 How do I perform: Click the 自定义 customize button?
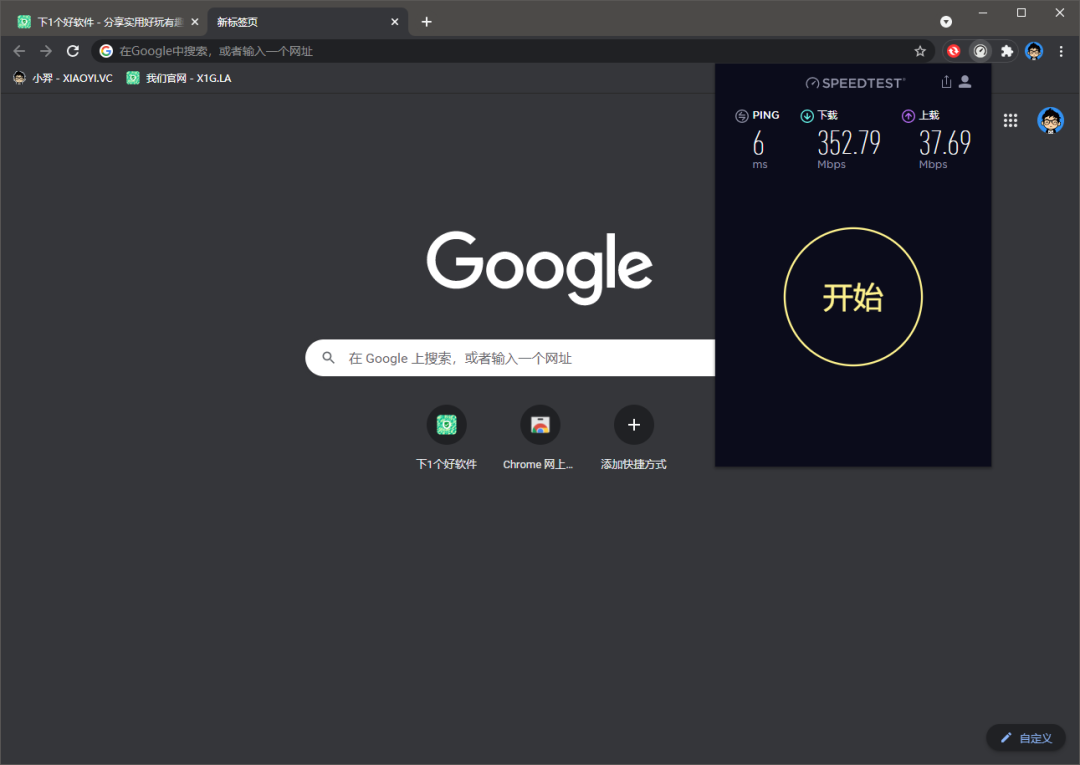(x=1025, y=738)
